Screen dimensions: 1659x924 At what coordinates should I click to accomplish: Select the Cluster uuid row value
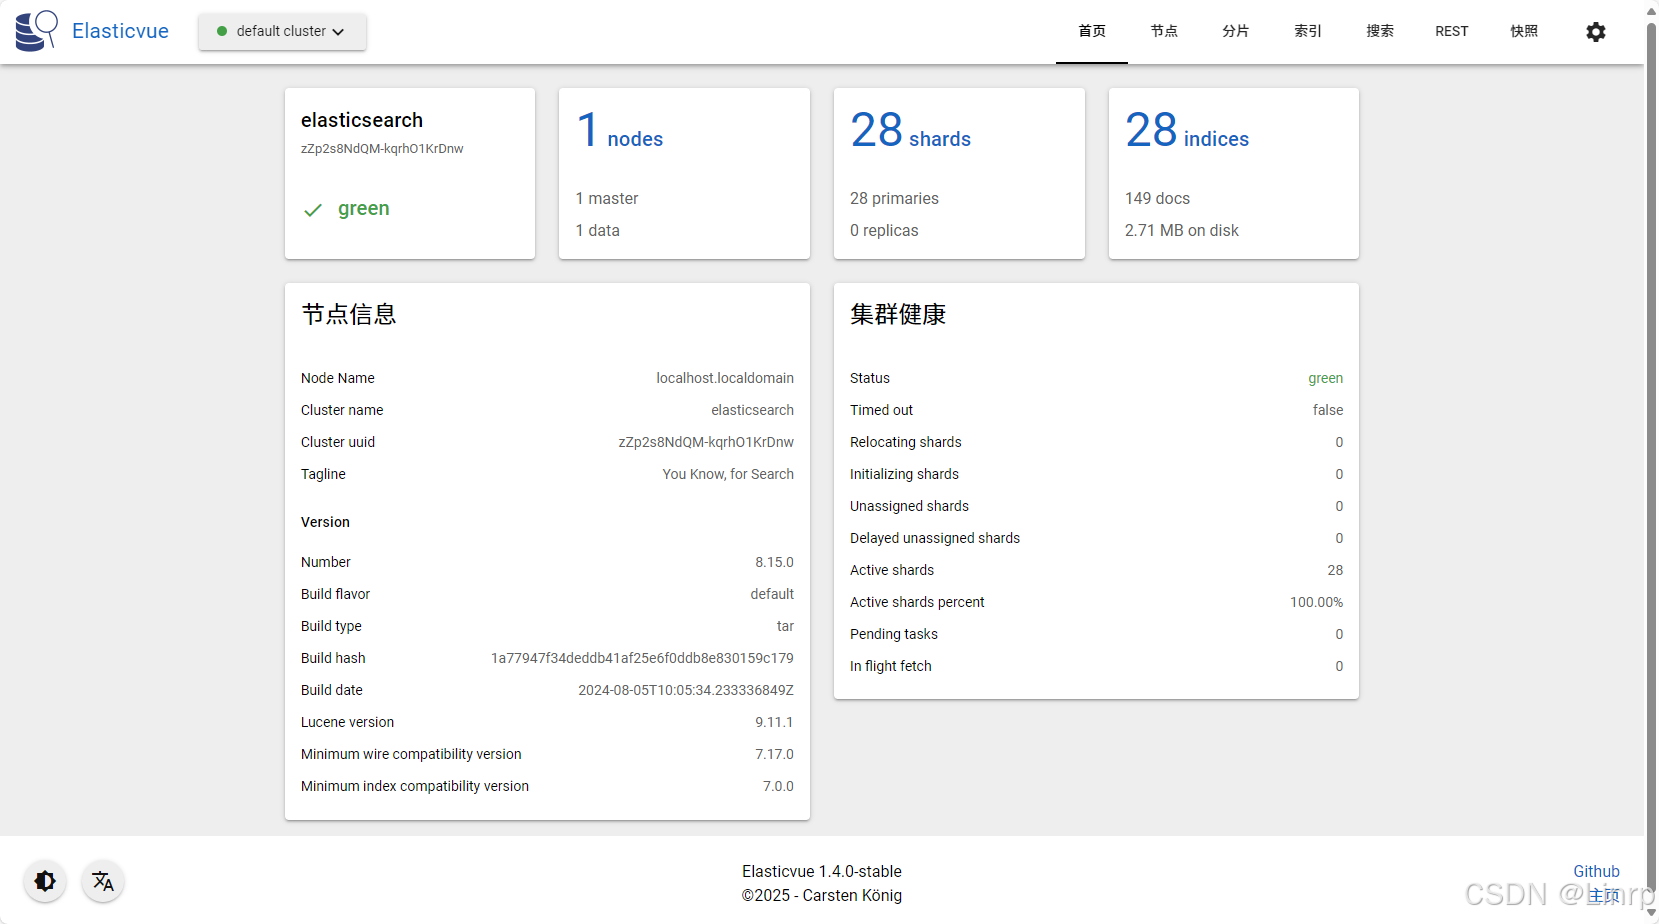pos(706,442)
